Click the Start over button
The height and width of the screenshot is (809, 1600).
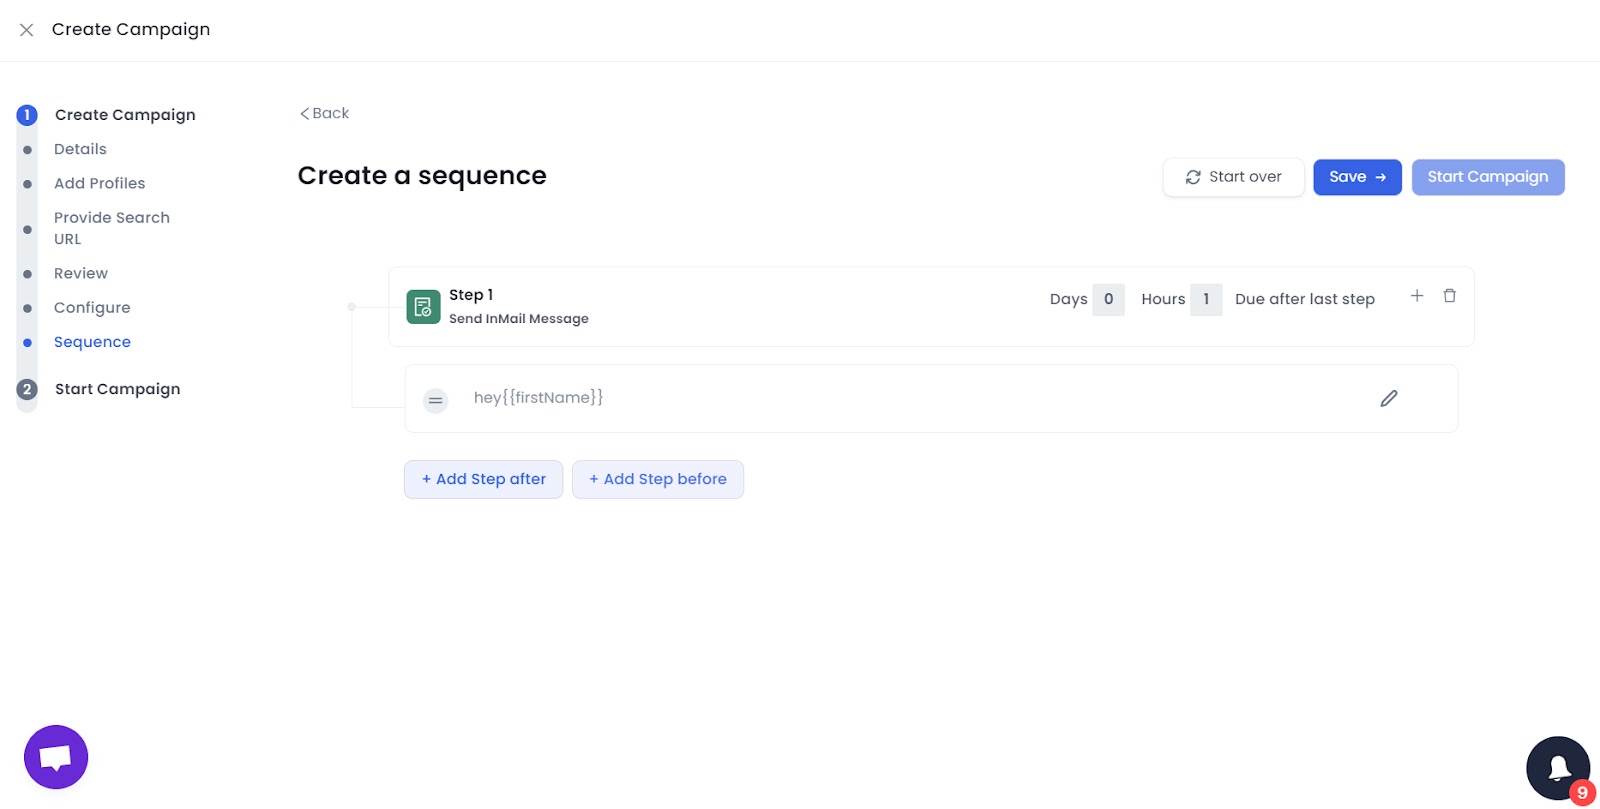click(1233, 177)
